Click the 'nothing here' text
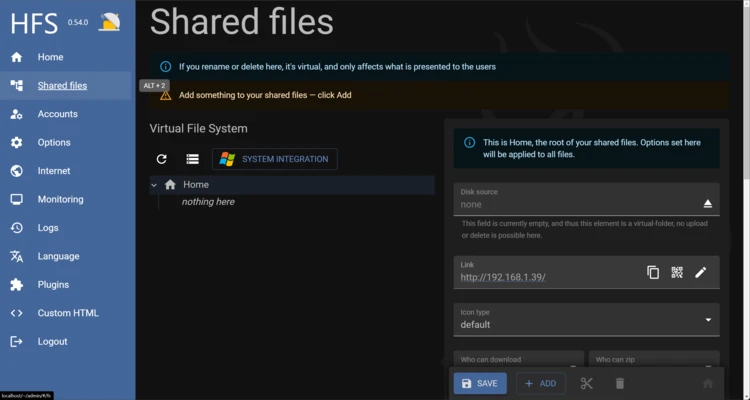The height and width of the screenshot is (400, 750). point(208,202)
